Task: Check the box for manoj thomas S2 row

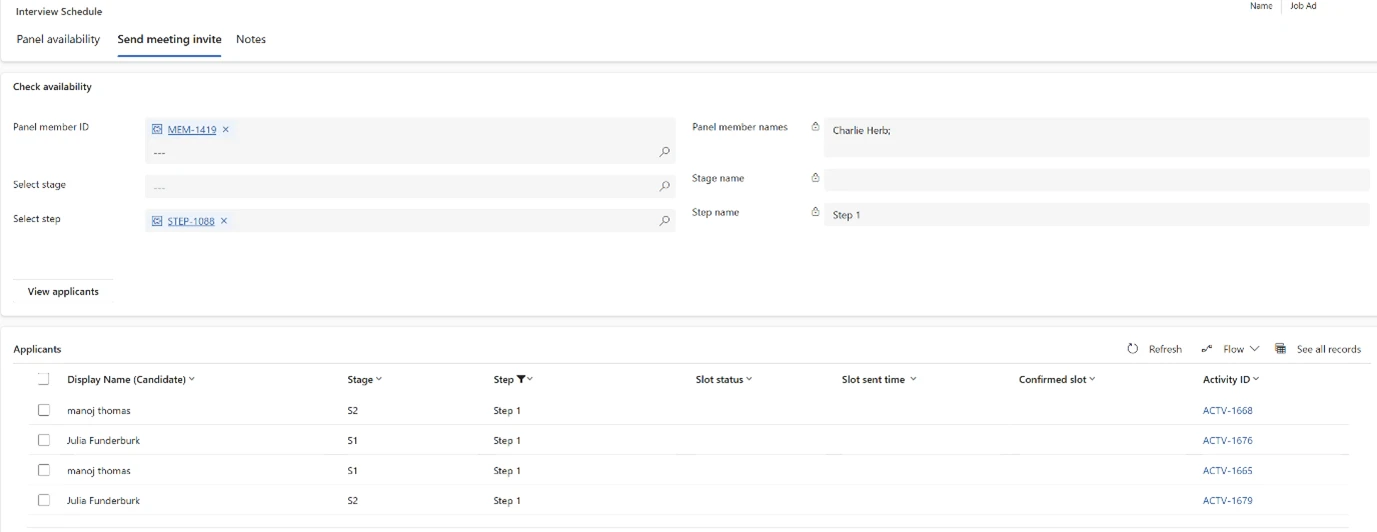Action: (44, 410)
